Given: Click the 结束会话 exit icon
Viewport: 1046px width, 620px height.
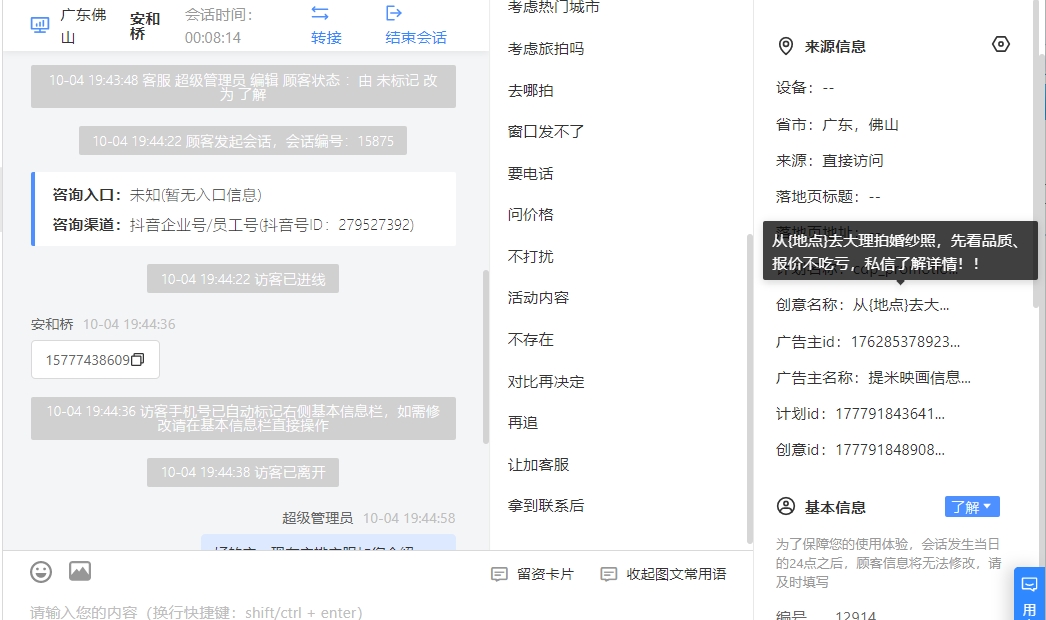Looking at the screenshot, I should (394, 13).
